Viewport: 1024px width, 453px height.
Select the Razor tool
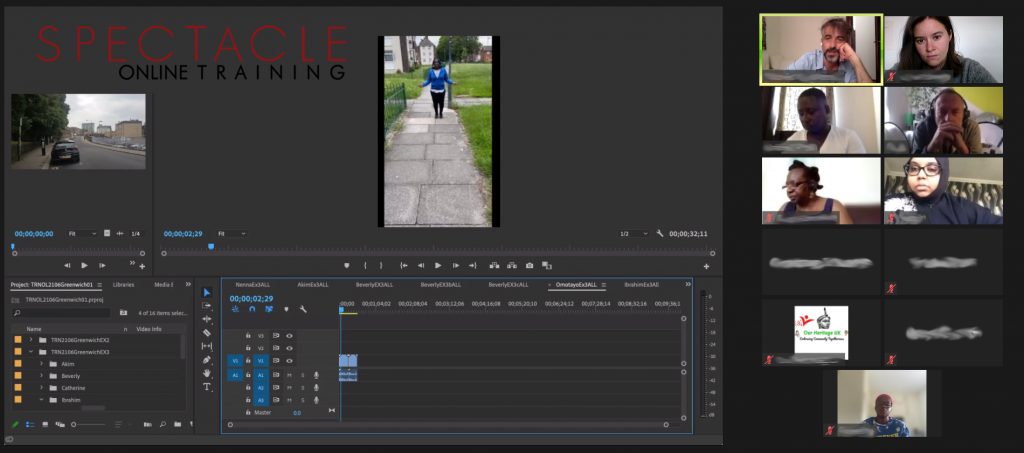206,332
